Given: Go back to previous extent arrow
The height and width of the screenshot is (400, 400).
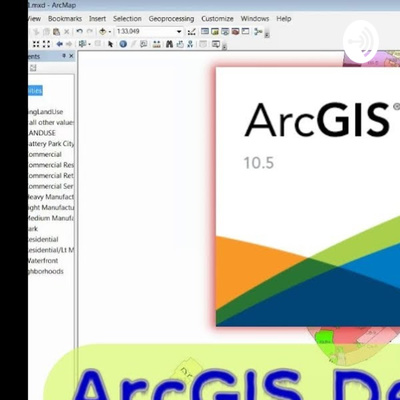Looking at the screenshot, I should pyautogui.click(x=60, y=44).
